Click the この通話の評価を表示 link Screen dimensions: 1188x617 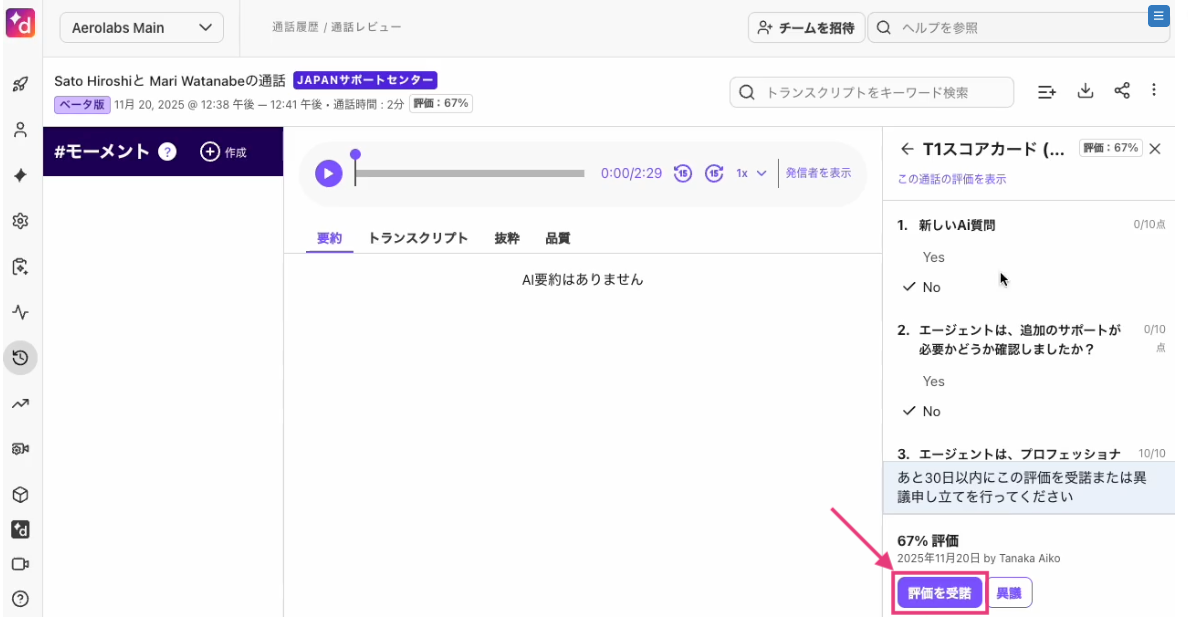pyautogui.click(x=952, y=180)
